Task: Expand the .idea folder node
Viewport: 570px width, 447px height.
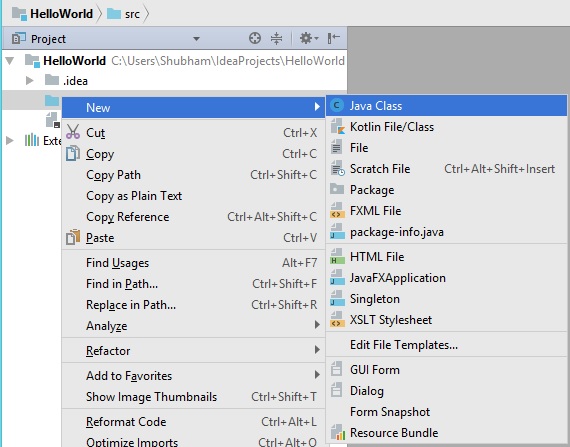Action: pos(30,81)
